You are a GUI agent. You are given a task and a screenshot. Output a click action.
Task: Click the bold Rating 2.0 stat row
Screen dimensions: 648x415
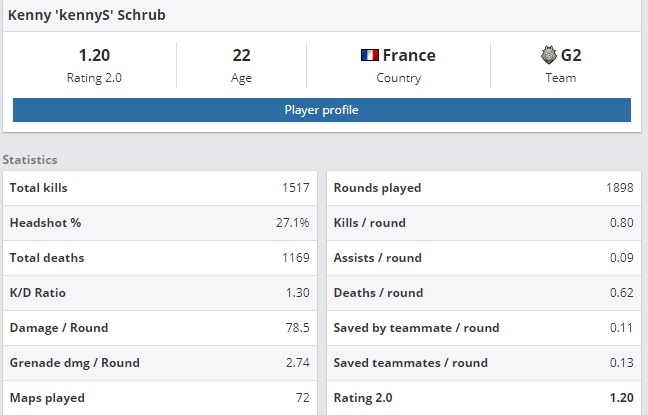click(484, 398)
